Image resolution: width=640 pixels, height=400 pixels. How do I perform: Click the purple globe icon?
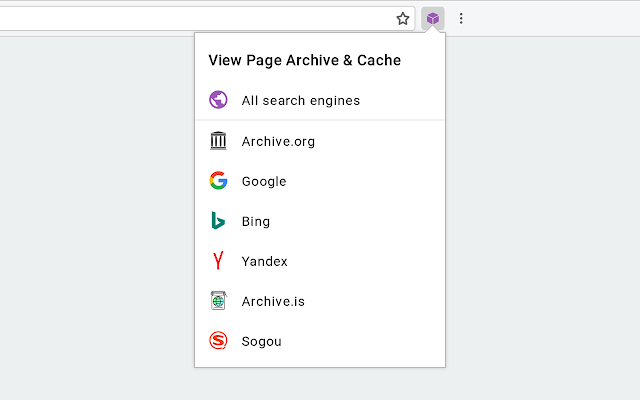(x=218, y=100)
